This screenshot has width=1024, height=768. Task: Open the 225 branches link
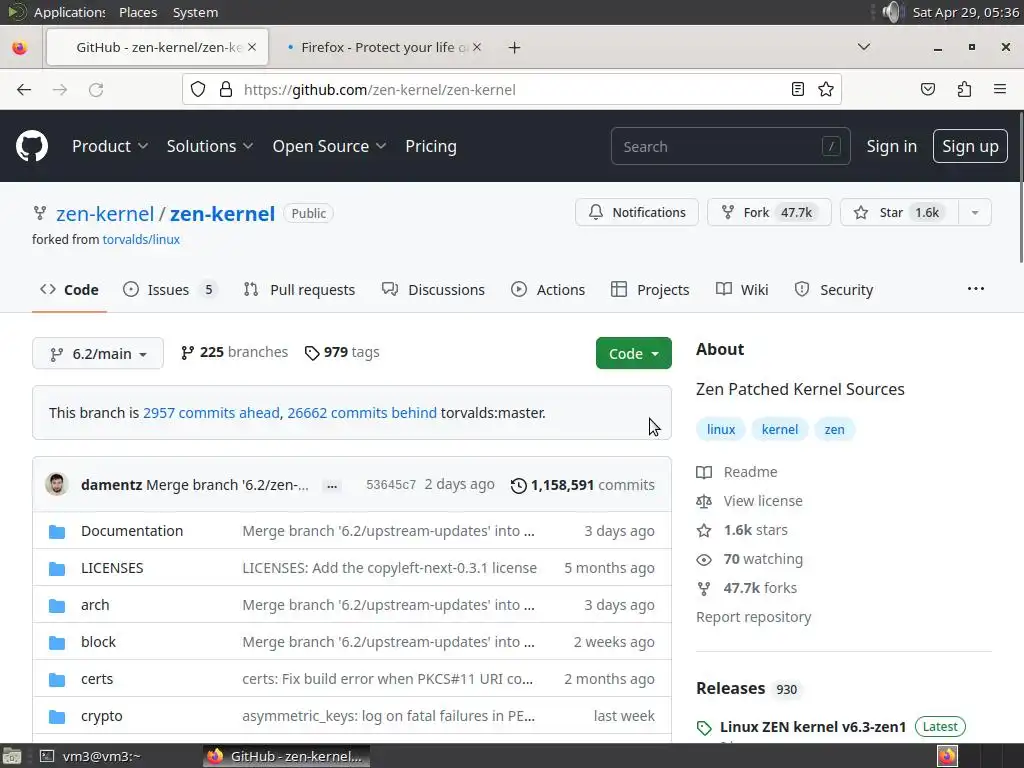234,352
